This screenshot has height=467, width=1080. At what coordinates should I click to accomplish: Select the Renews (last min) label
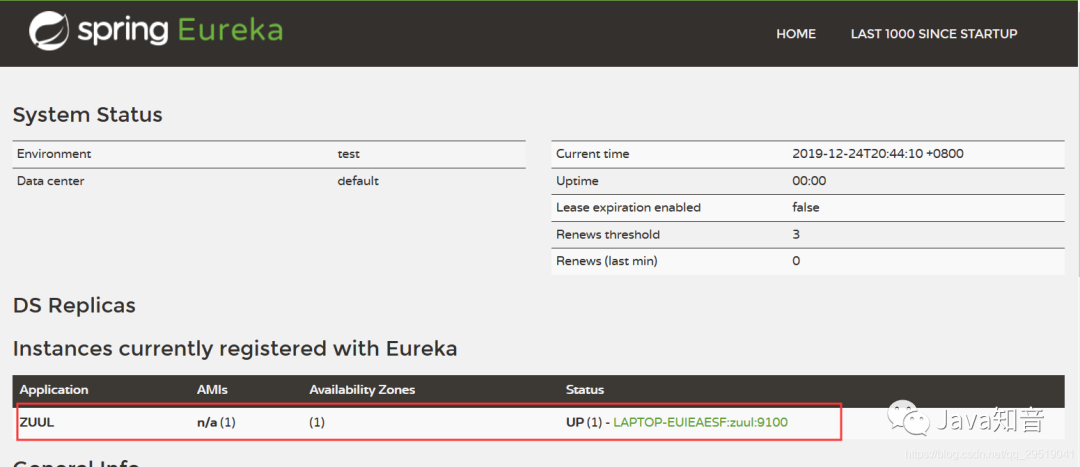pyautogui.click(x=607, y=261)
